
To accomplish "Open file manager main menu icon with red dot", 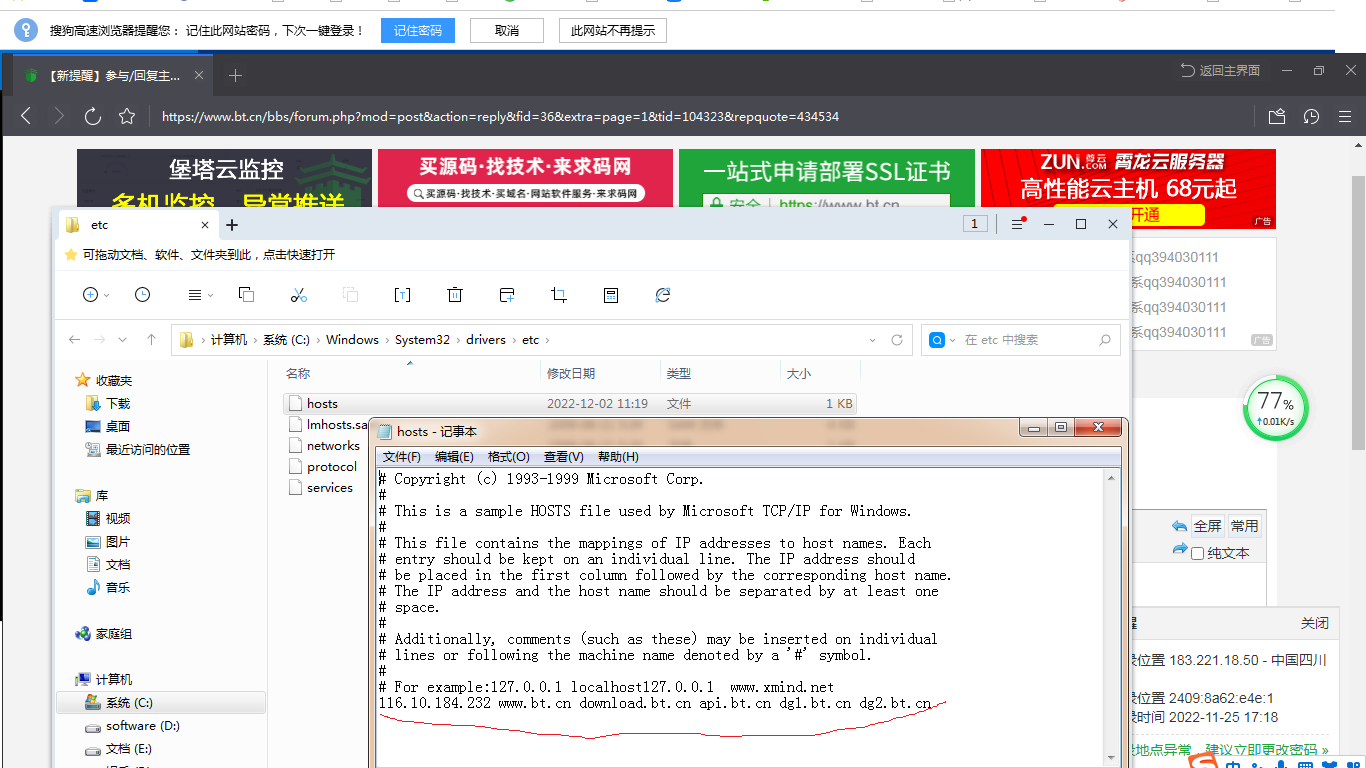I will [x=1017, y=224].
